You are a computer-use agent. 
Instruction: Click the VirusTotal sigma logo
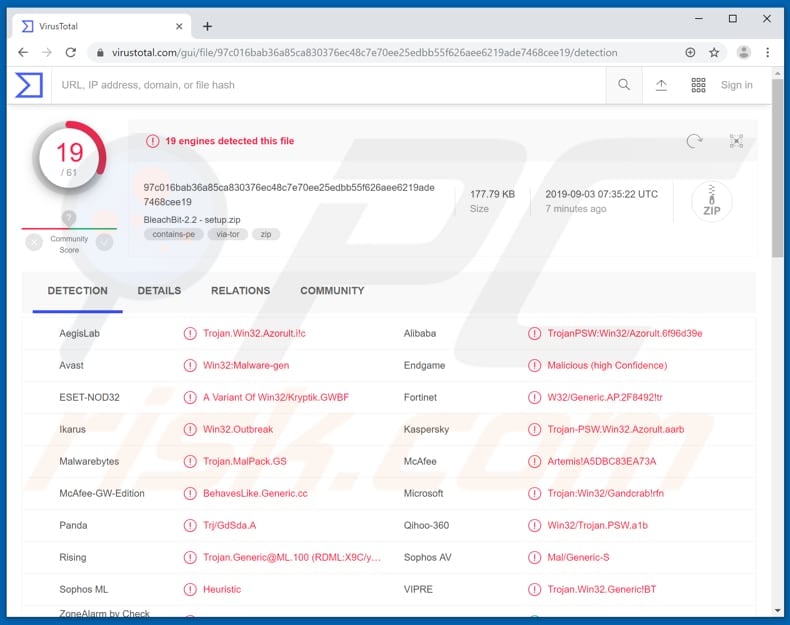29,85
